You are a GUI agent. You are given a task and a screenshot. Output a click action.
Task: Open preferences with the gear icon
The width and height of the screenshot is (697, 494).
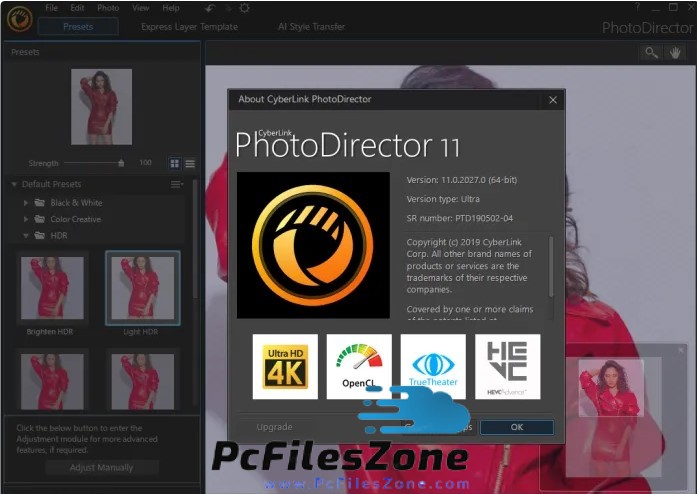pos(245,8)
